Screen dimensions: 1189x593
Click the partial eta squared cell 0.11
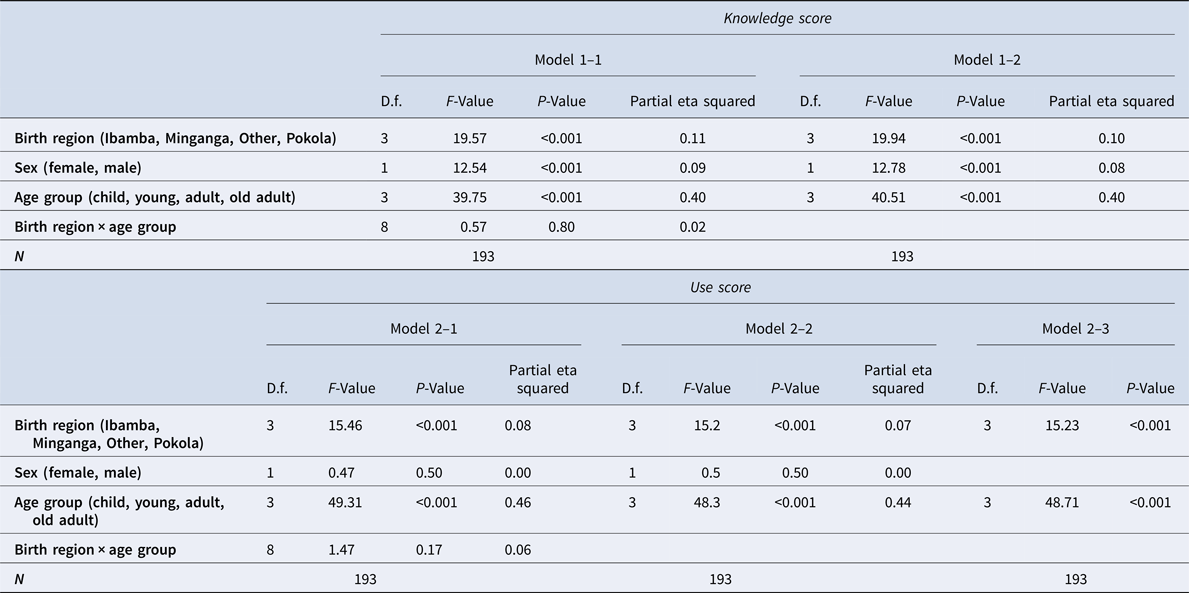point(692,138)
